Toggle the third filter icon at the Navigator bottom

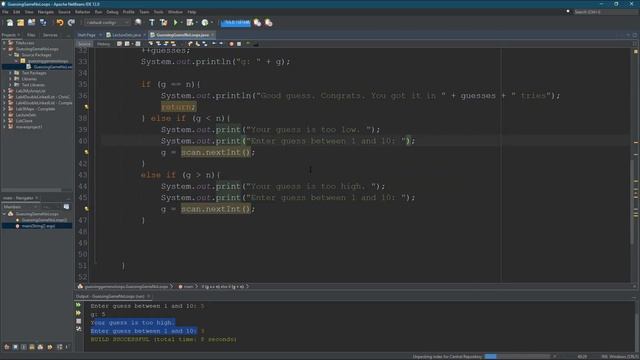(23, 347)
